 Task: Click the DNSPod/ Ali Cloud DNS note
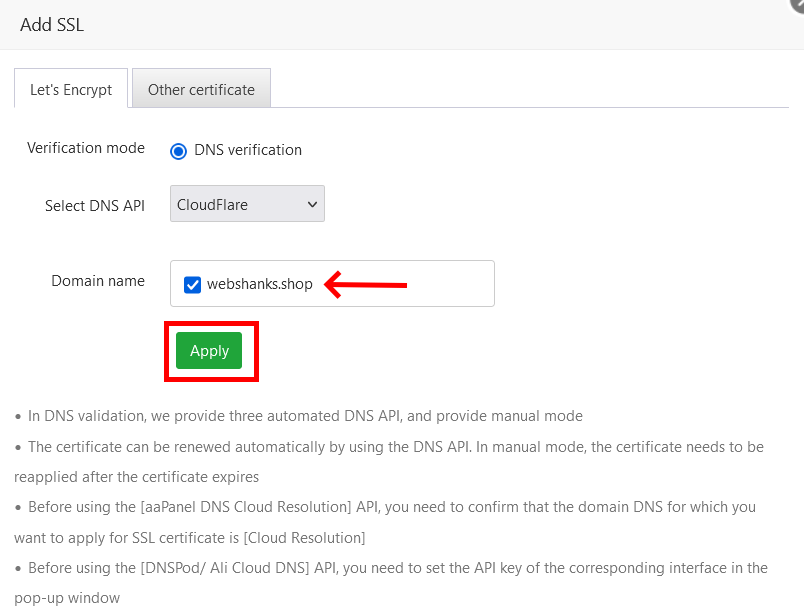[391, 583]
